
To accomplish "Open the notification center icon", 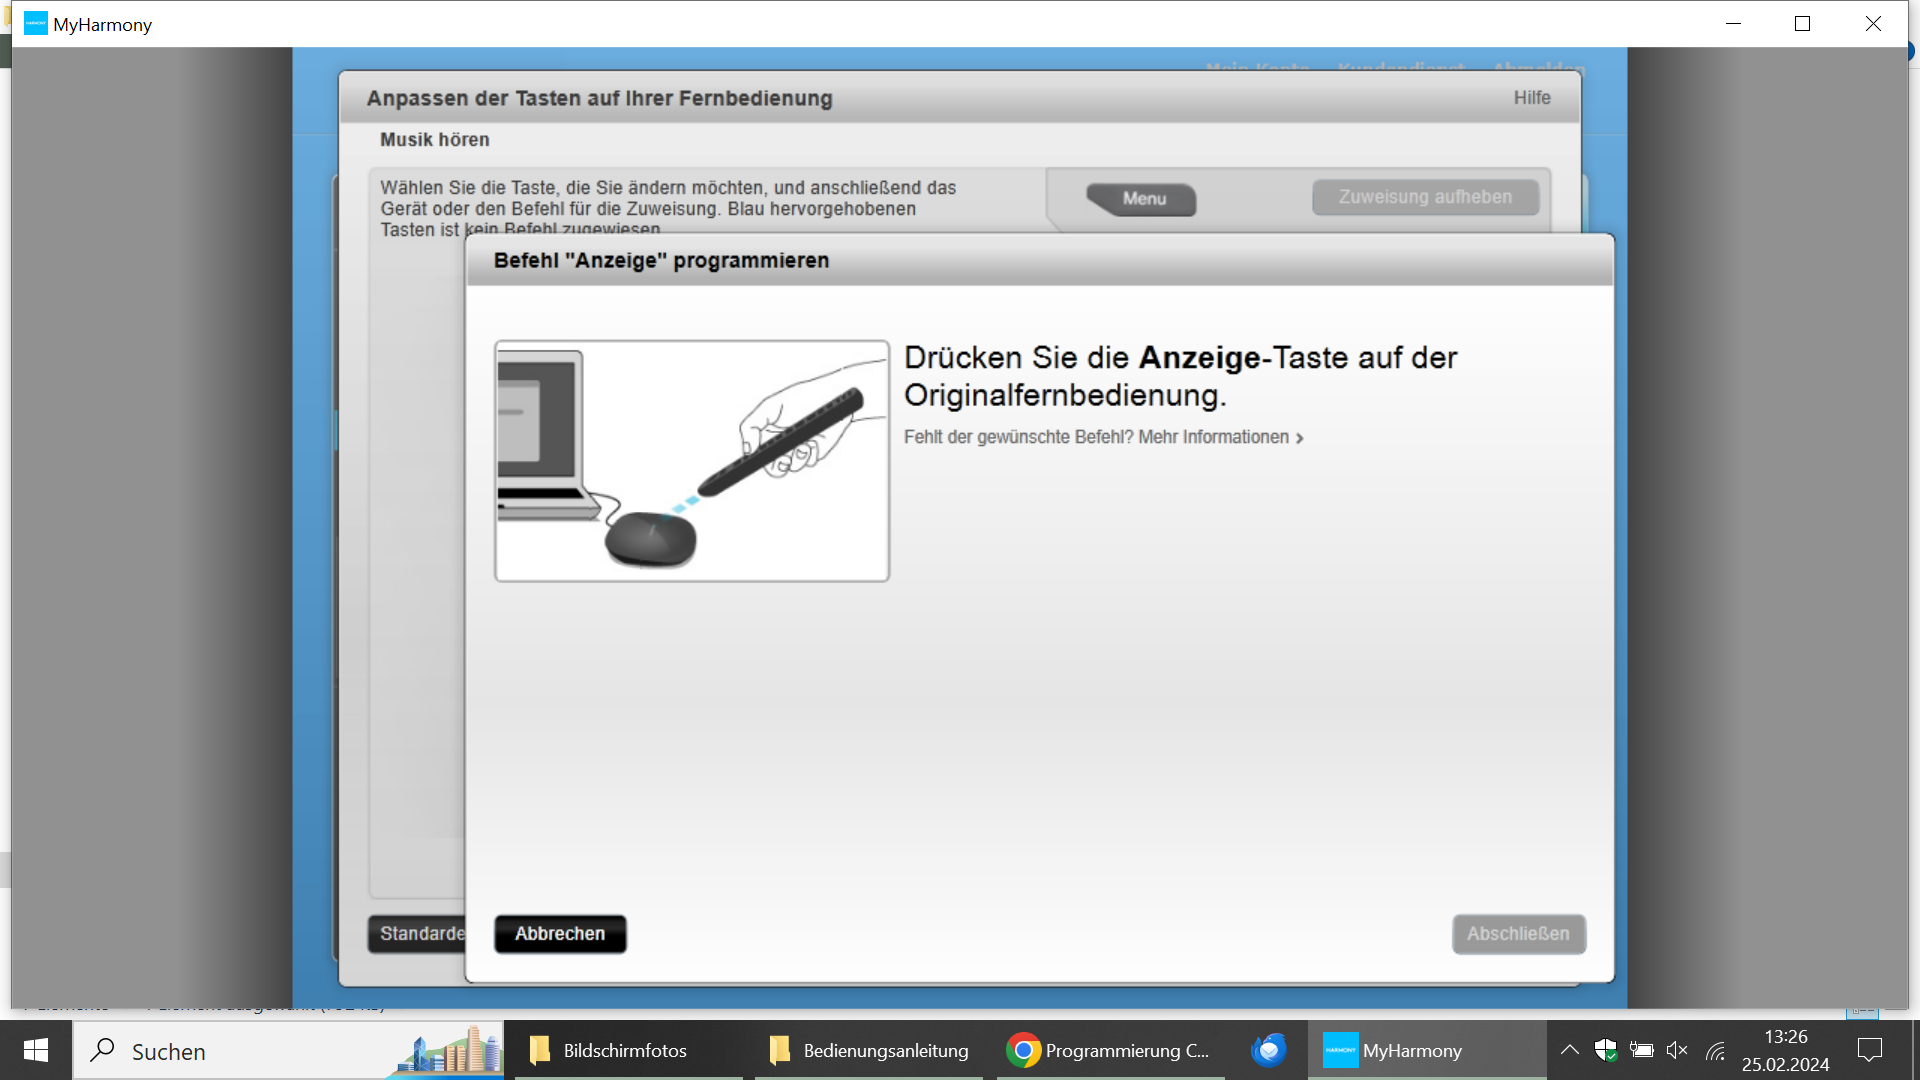I will pyautogui.click(x=1869, y=1050).
